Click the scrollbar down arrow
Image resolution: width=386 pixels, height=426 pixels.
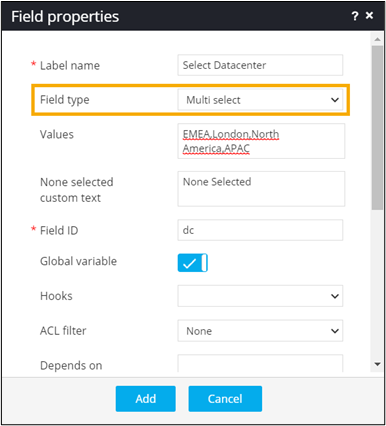coord(377,364)
